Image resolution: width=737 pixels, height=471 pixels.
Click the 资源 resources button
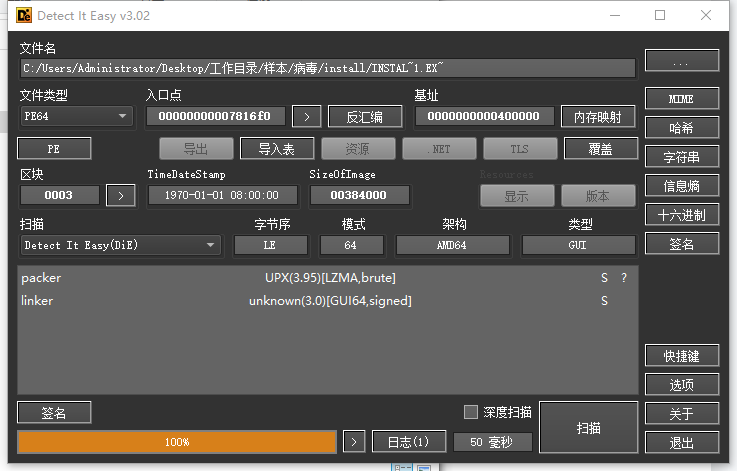358,149
